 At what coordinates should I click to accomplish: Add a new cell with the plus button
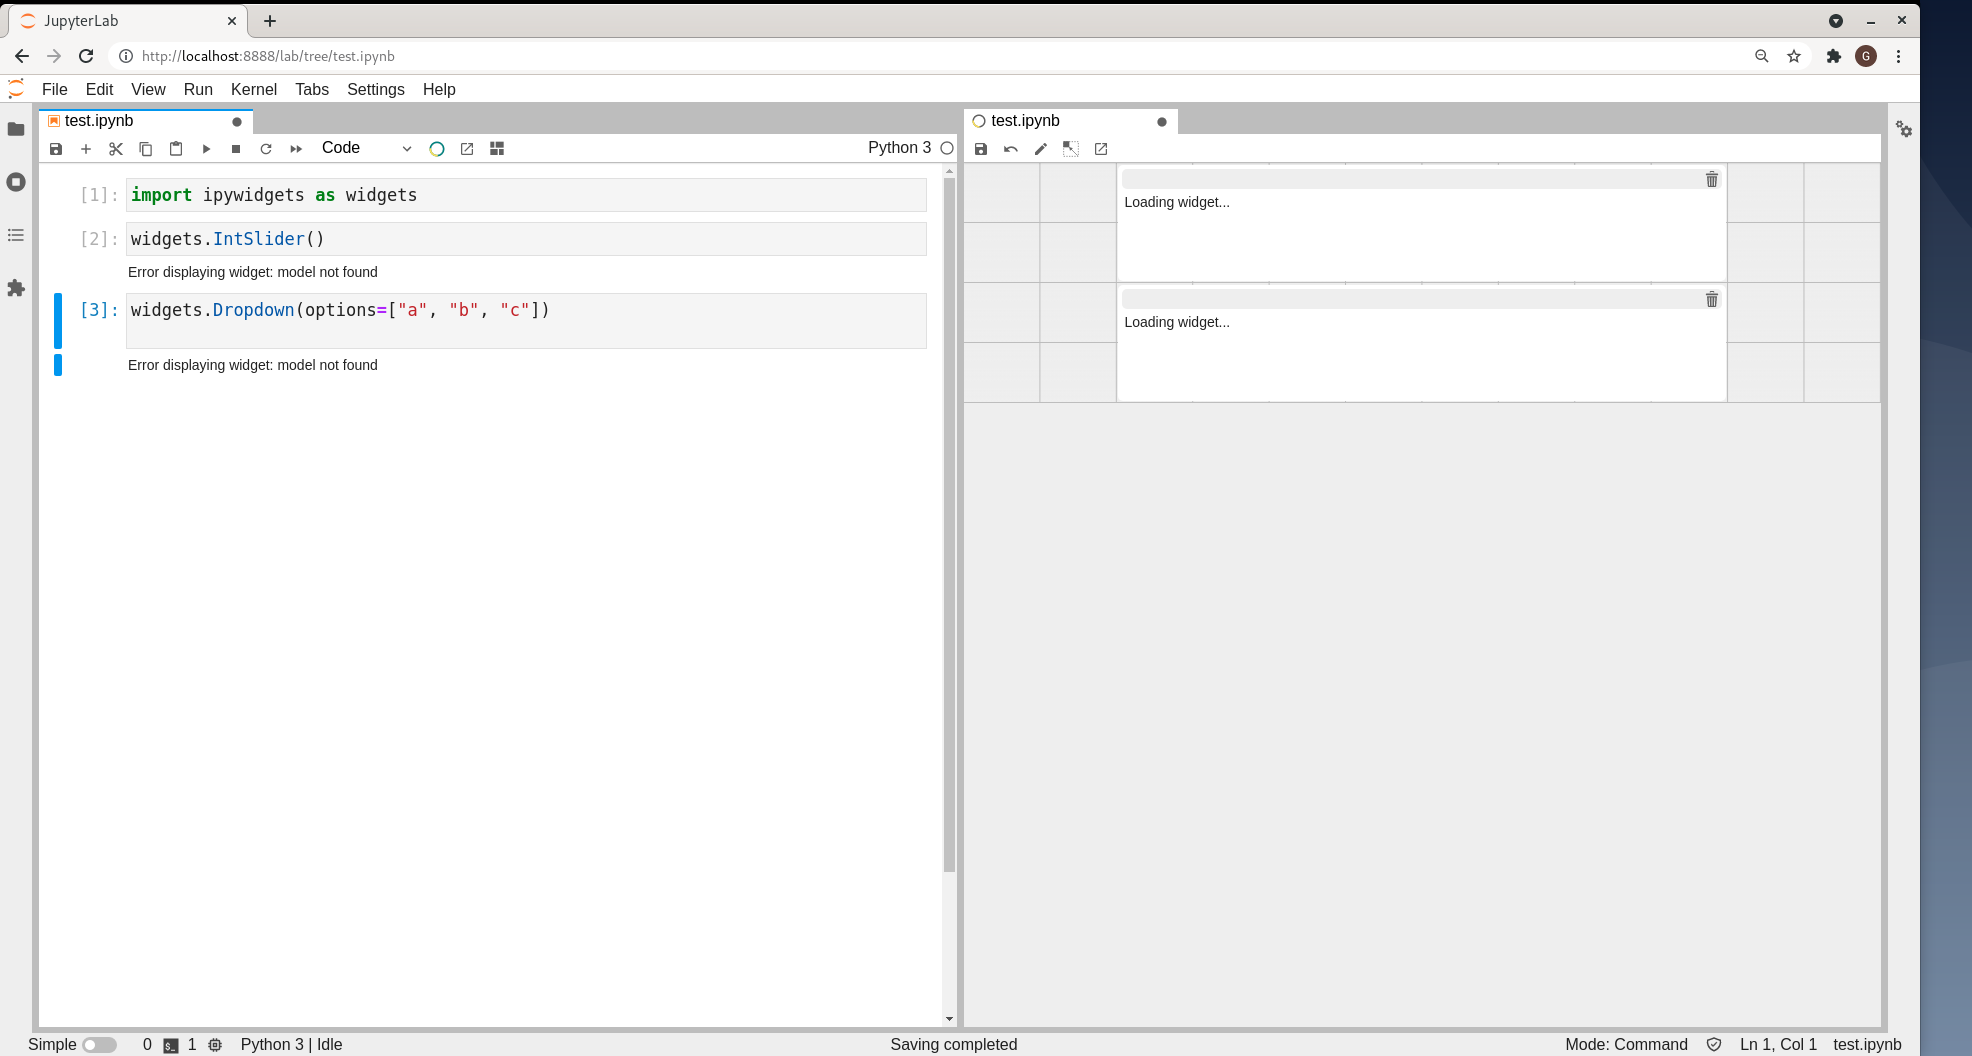click(86, 148)
